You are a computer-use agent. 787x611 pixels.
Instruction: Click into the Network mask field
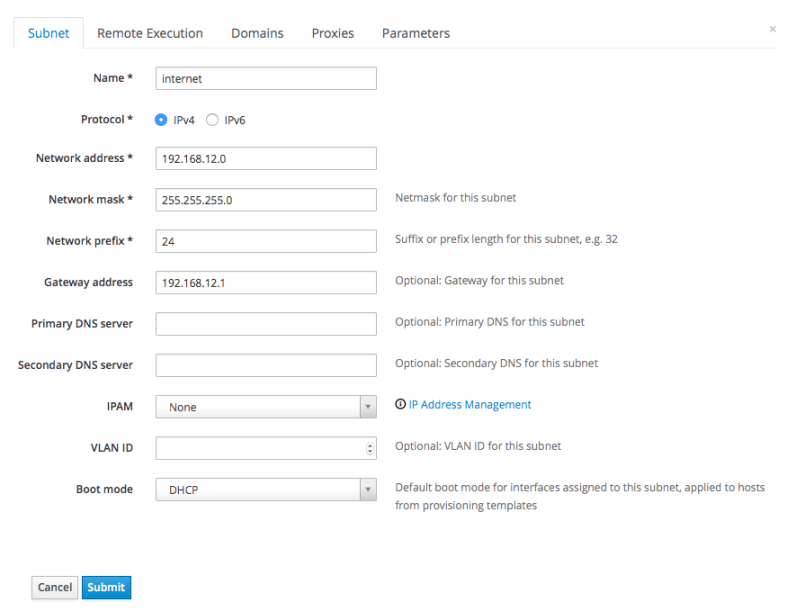pyautogui.click(x=266, y=200)
